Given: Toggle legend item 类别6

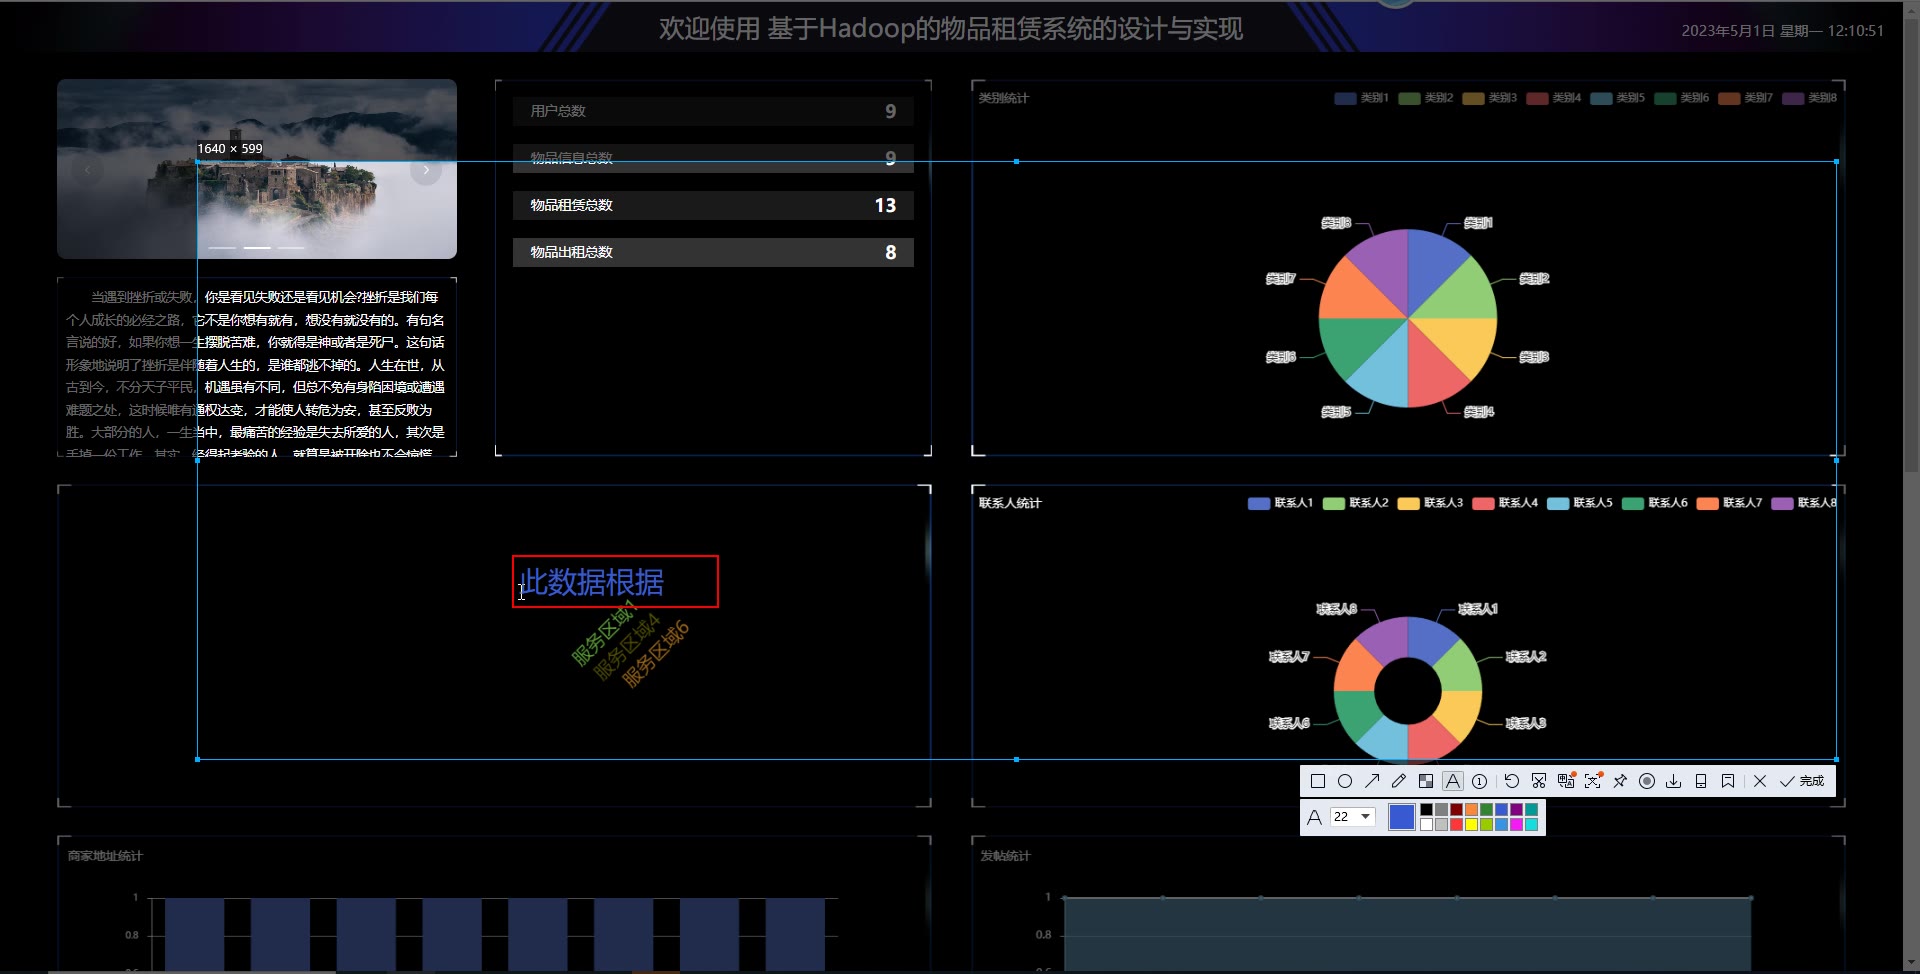Looking at the screenshot, I should 1681,98.
